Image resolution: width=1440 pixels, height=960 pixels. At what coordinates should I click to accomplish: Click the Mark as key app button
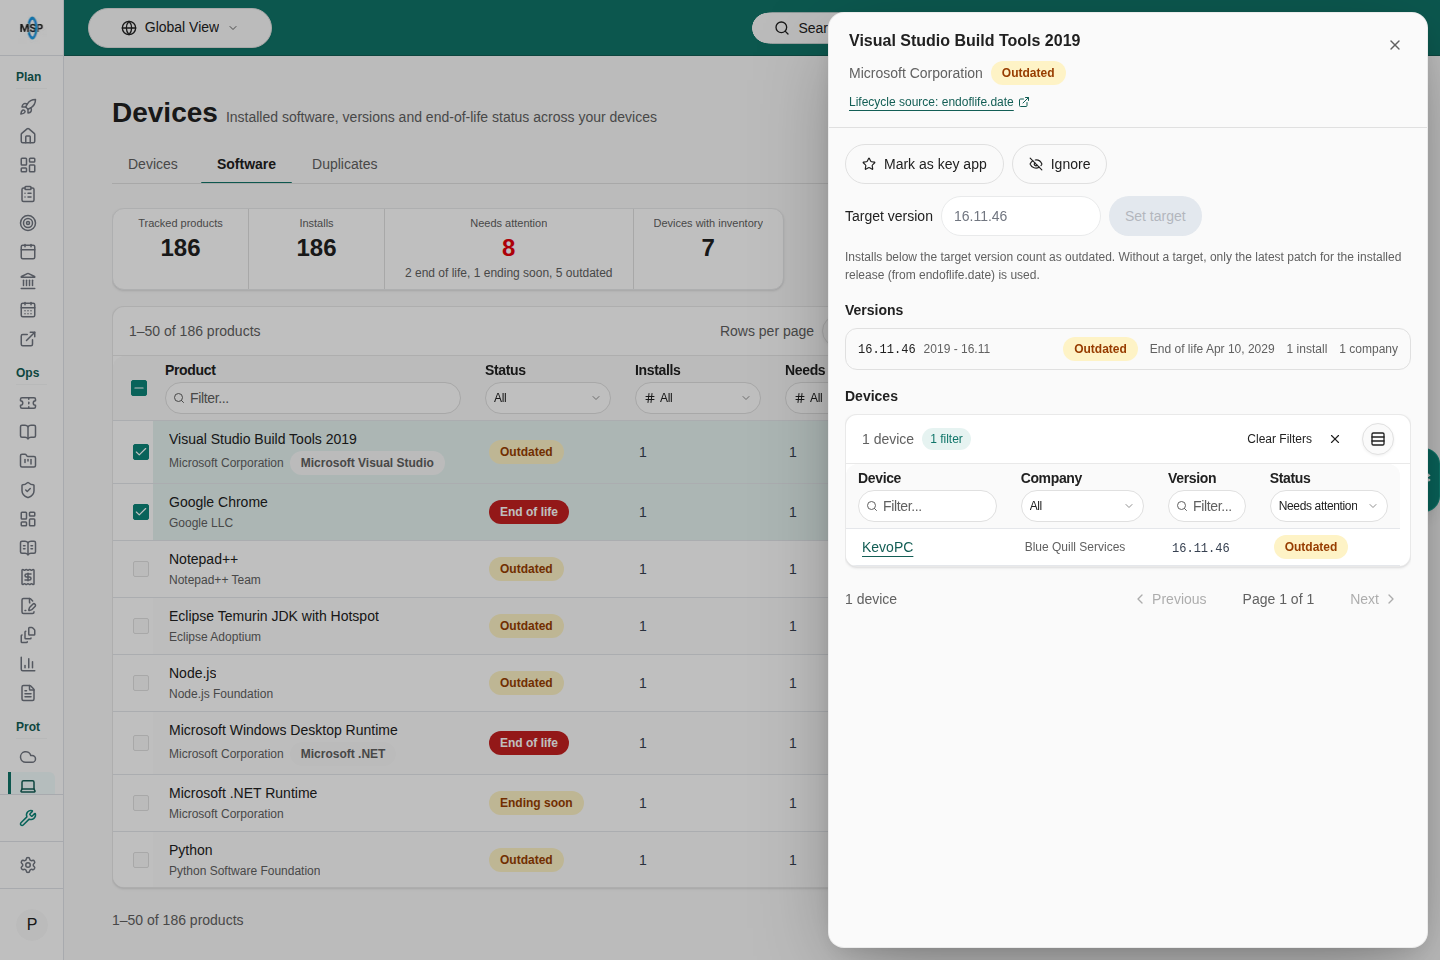(924, 164)
